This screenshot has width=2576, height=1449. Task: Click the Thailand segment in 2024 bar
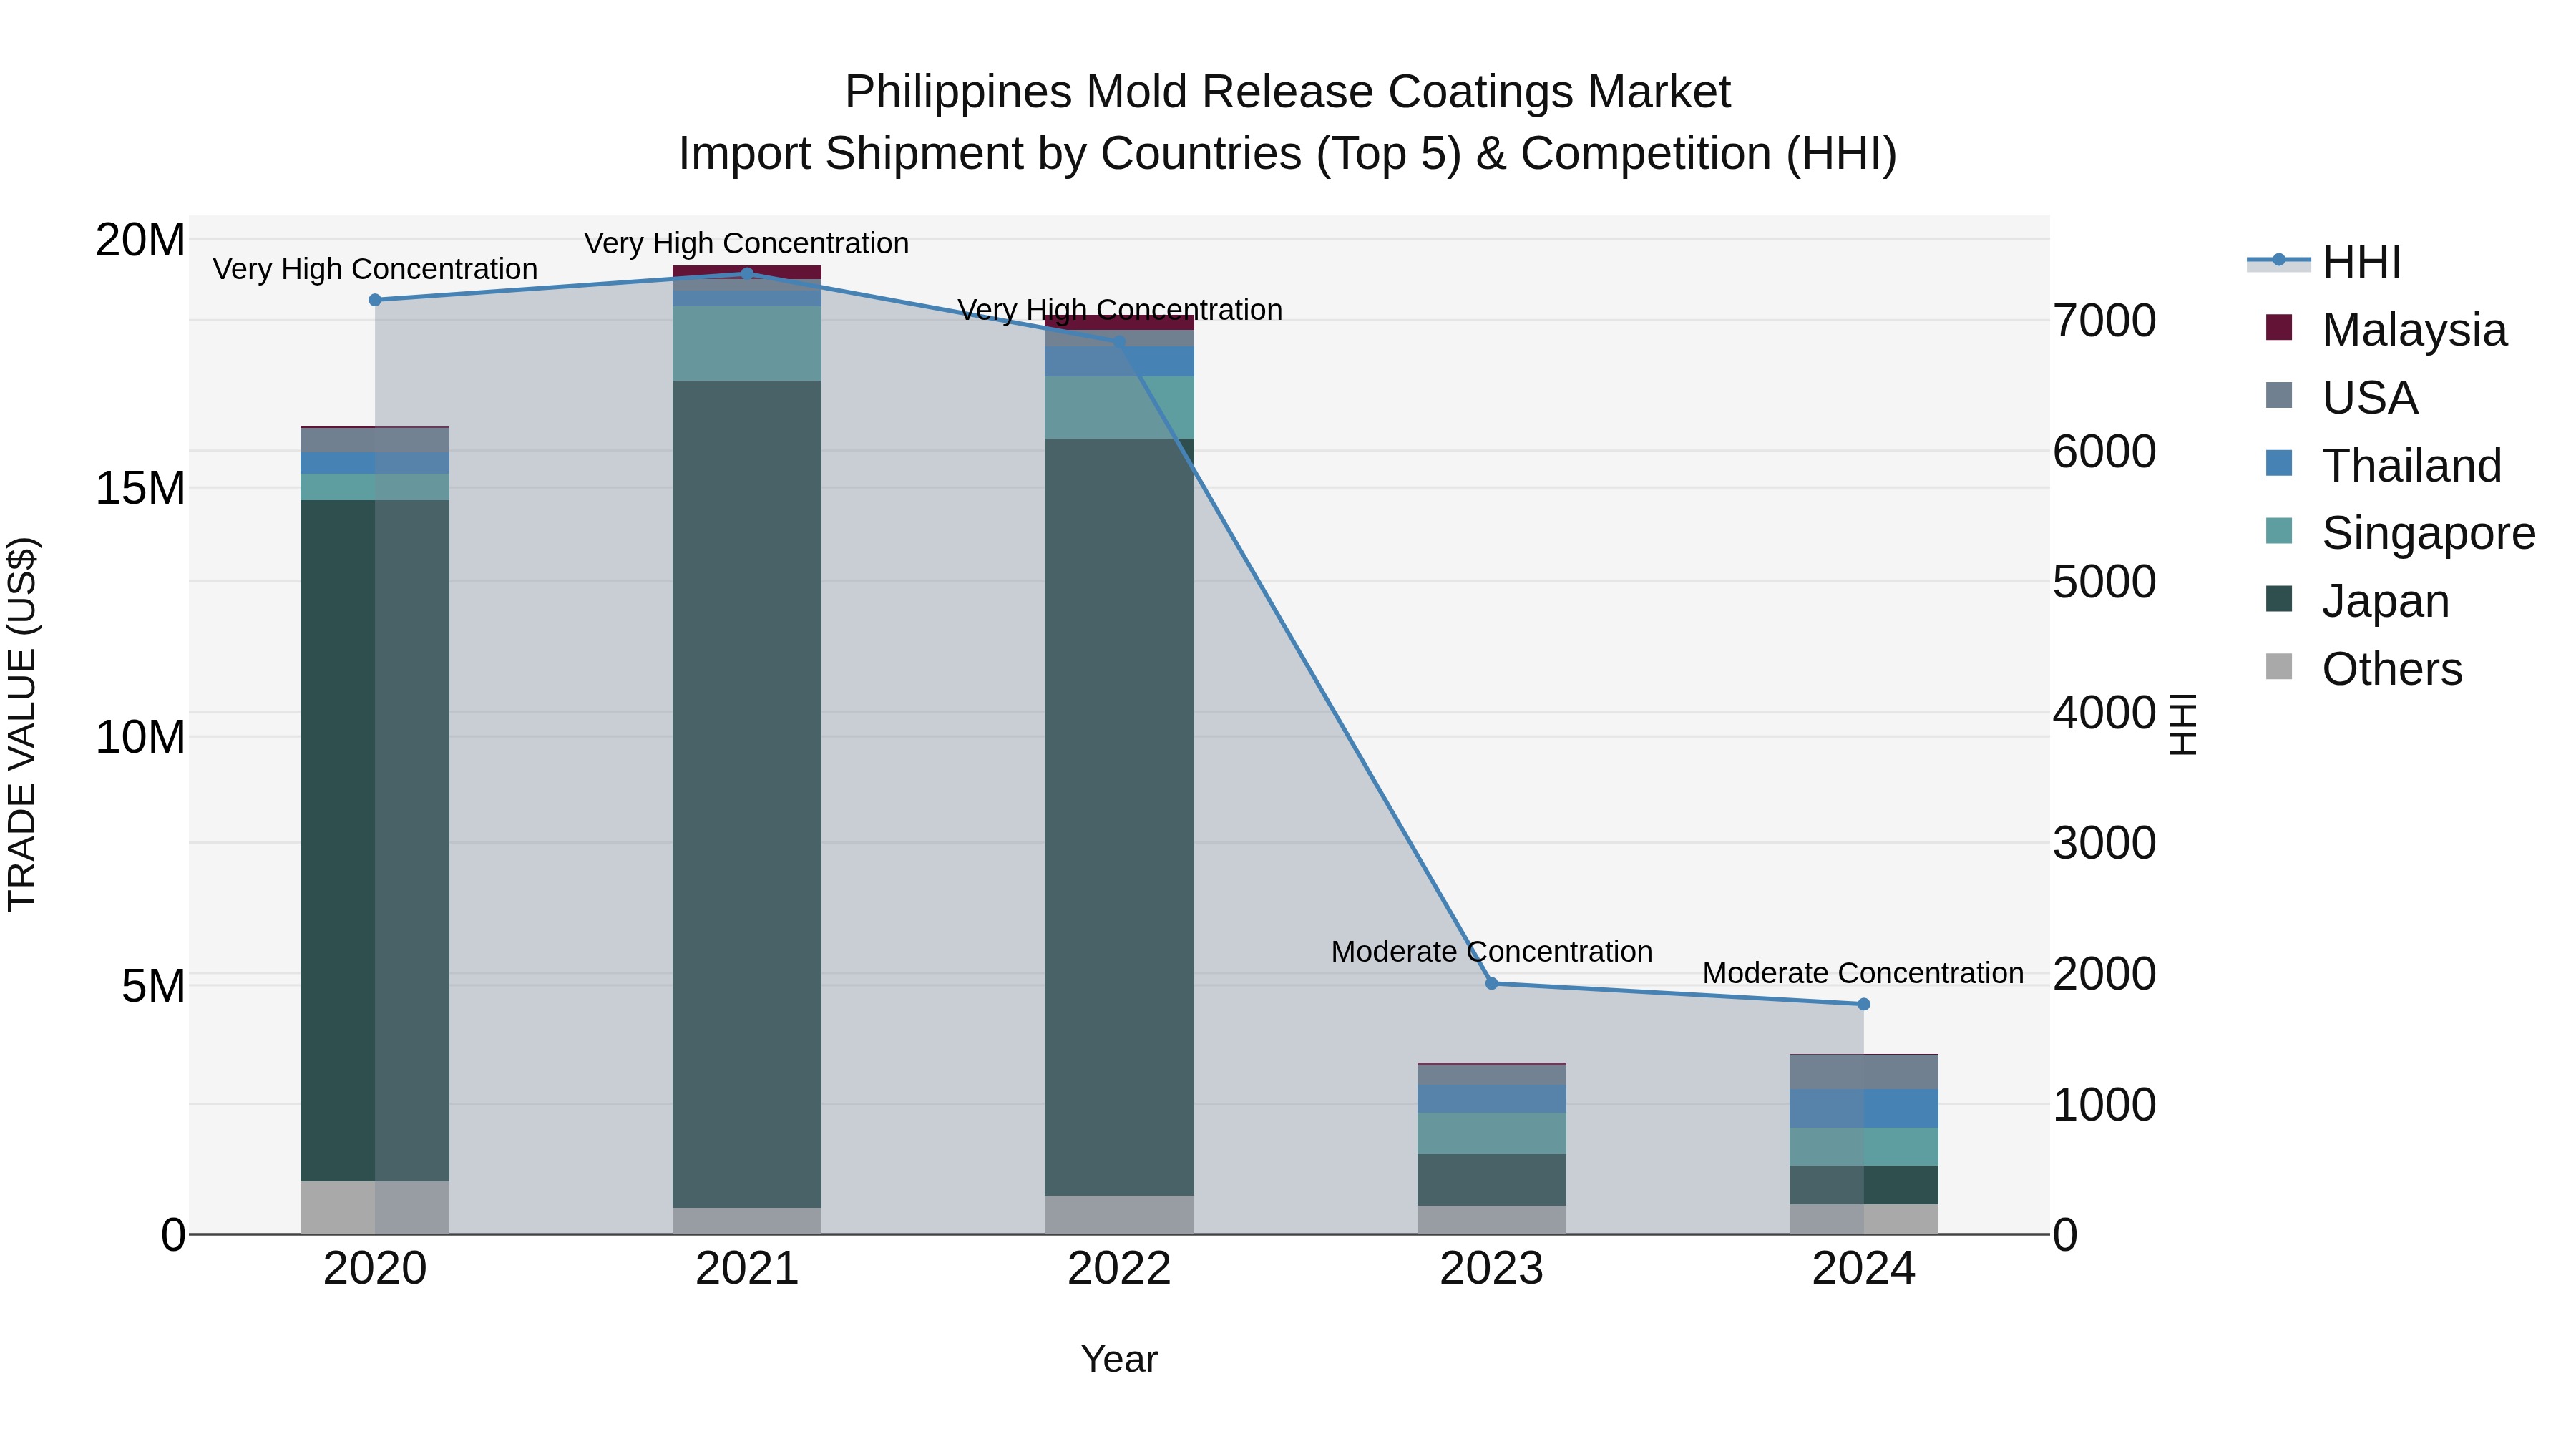point(1864,1109)
